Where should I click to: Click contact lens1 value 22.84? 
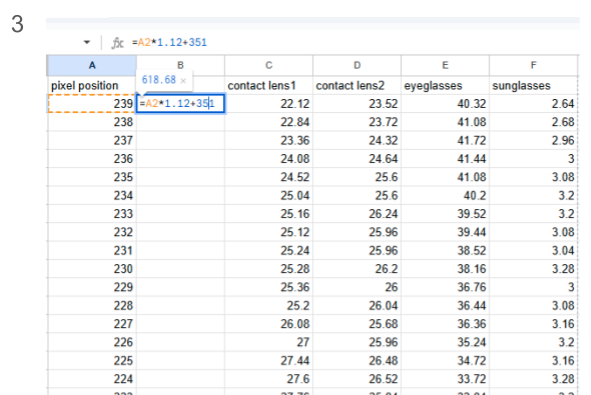[268, 122]
